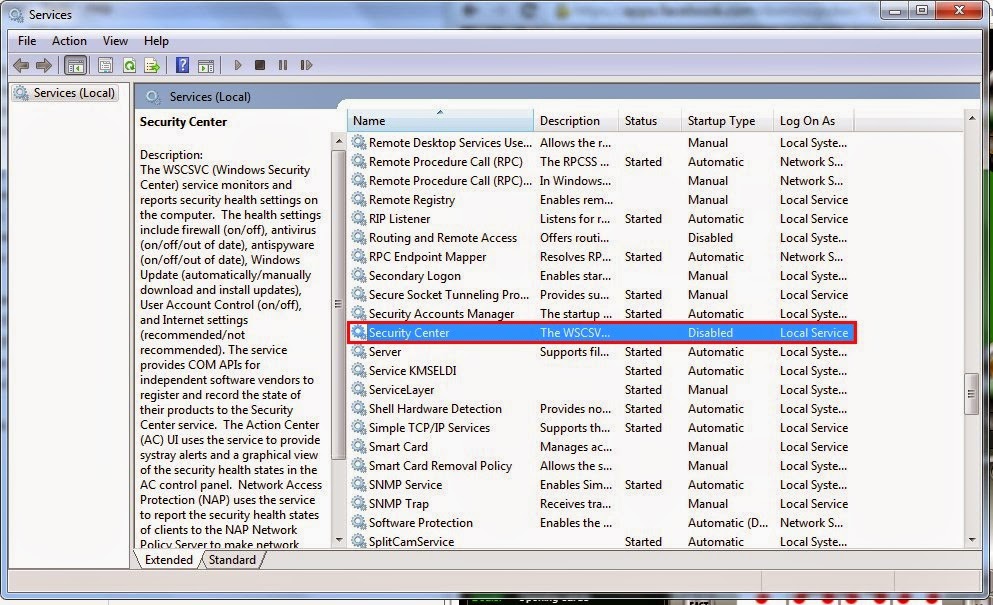Select Smart Card Removal Policy service
The width and height of the screenshot is (993, 605).
point(601,466)
